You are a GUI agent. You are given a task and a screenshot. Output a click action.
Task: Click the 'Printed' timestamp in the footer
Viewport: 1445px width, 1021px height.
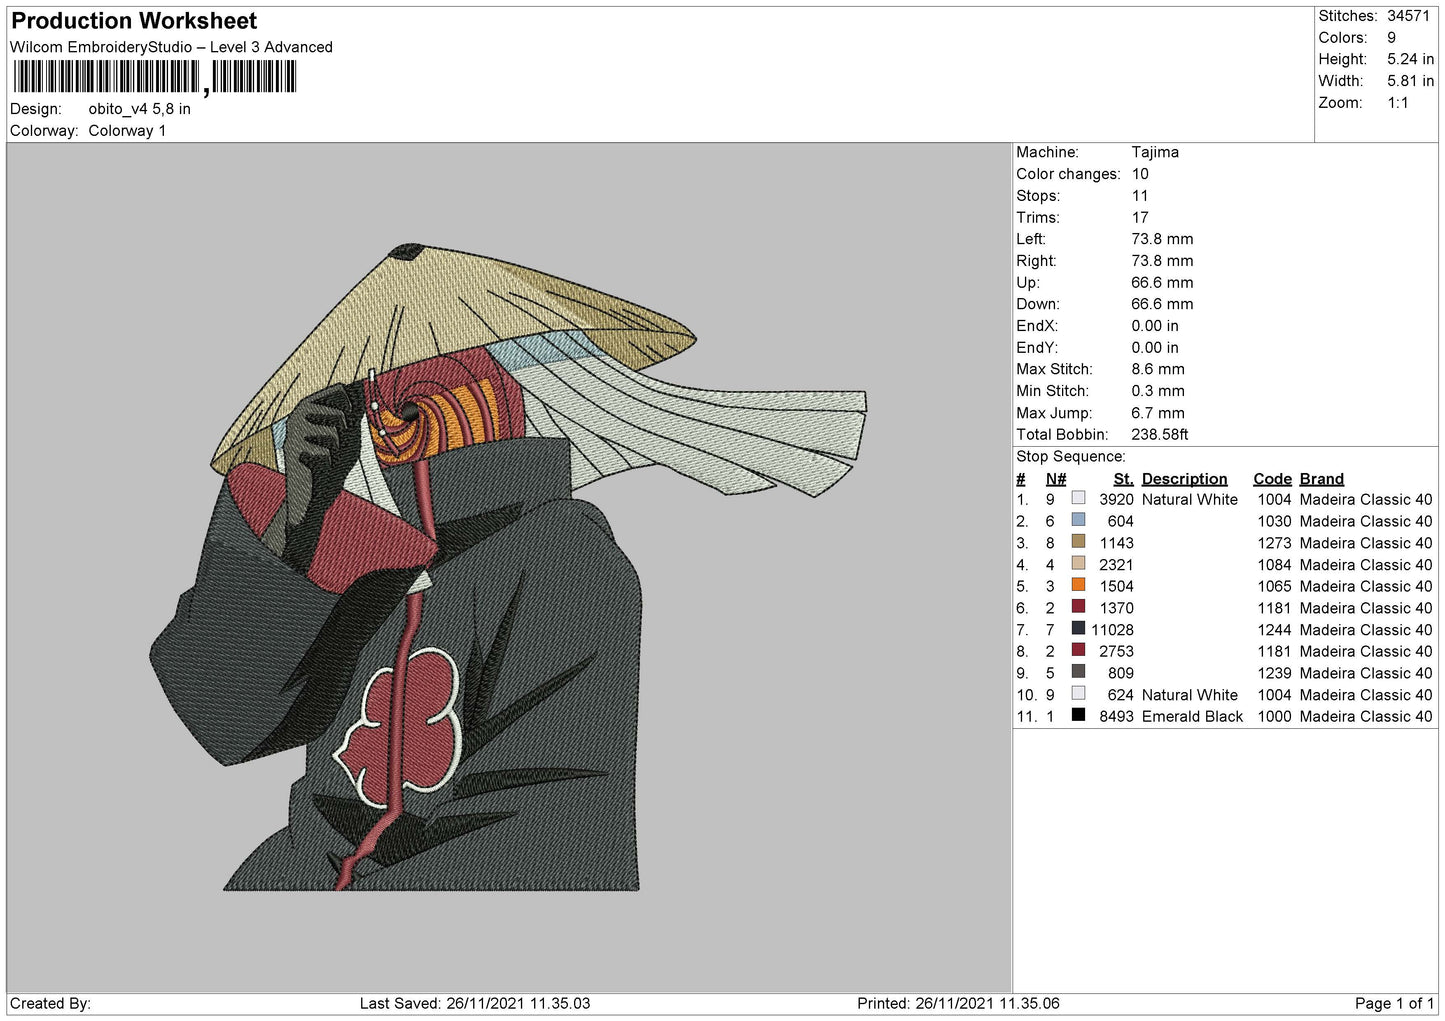[958, 1004]
